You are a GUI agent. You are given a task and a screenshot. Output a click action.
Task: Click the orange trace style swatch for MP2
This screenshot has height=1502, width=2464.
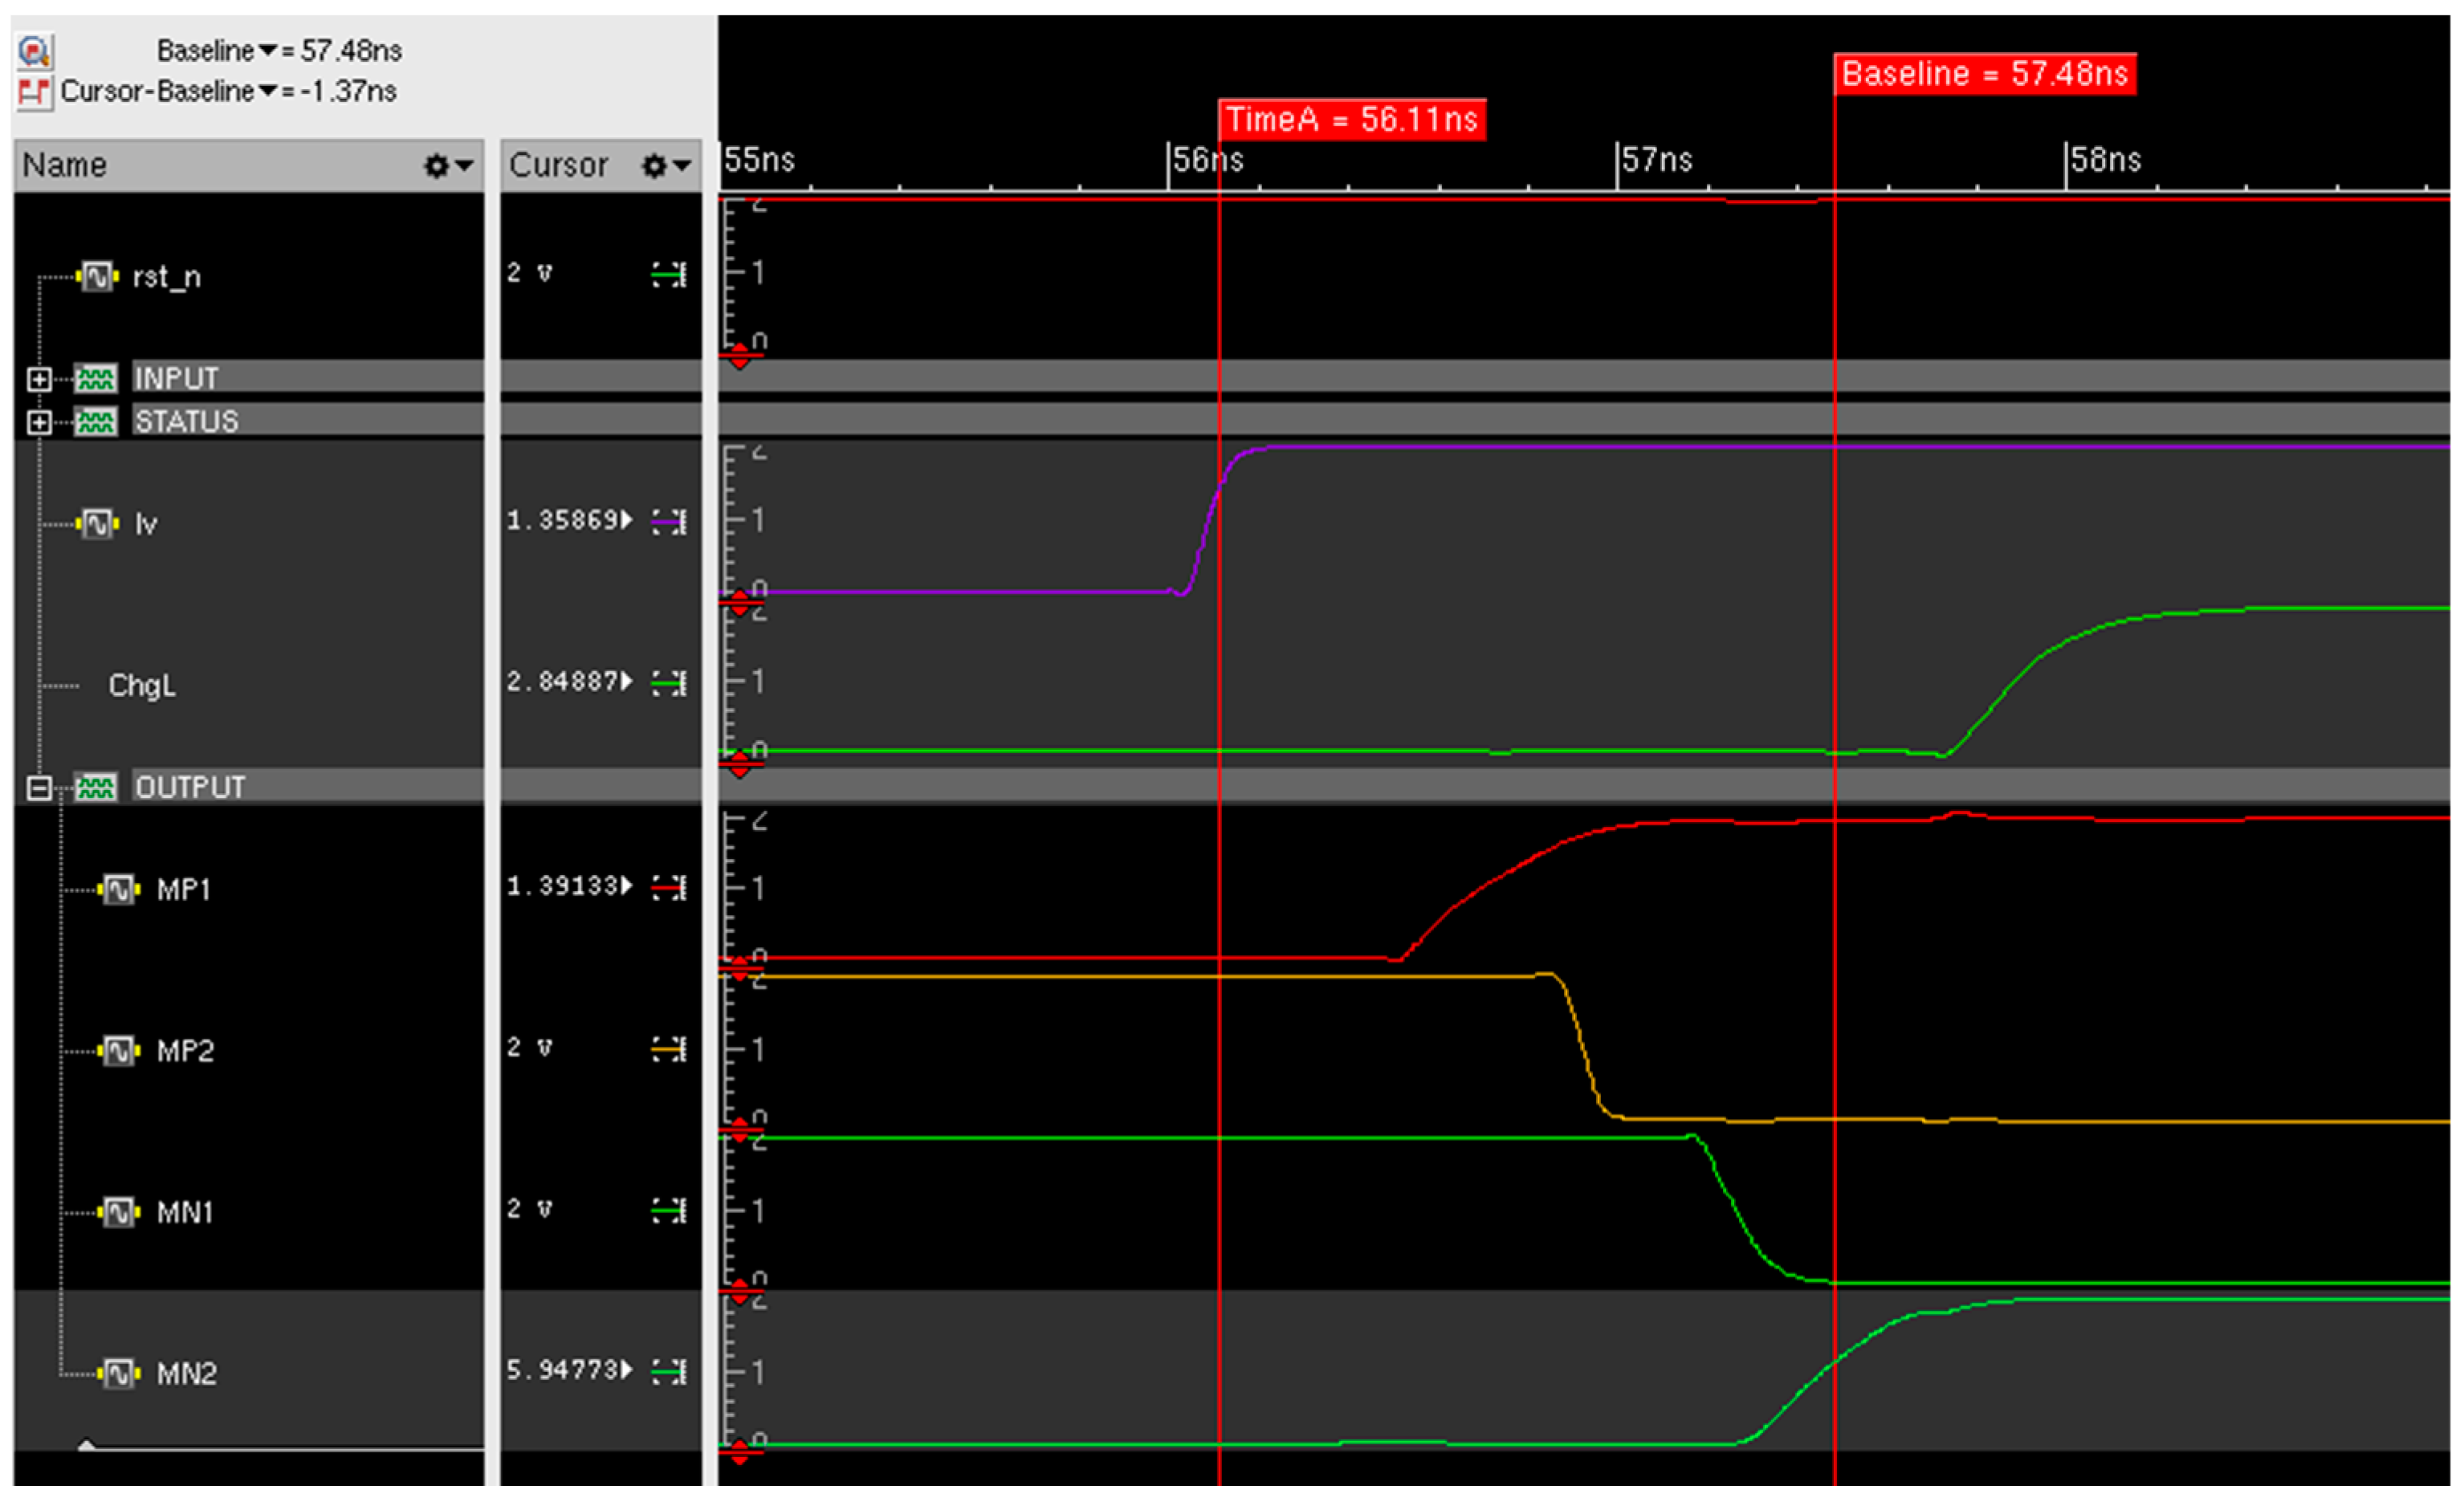click(x=668, y=1049)
